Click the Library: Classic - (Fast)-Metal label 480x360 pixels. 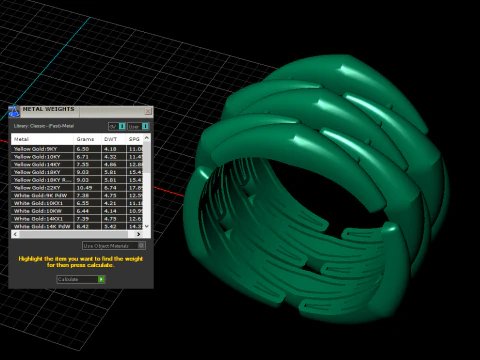pyautogui.click(x=44, y=126)
